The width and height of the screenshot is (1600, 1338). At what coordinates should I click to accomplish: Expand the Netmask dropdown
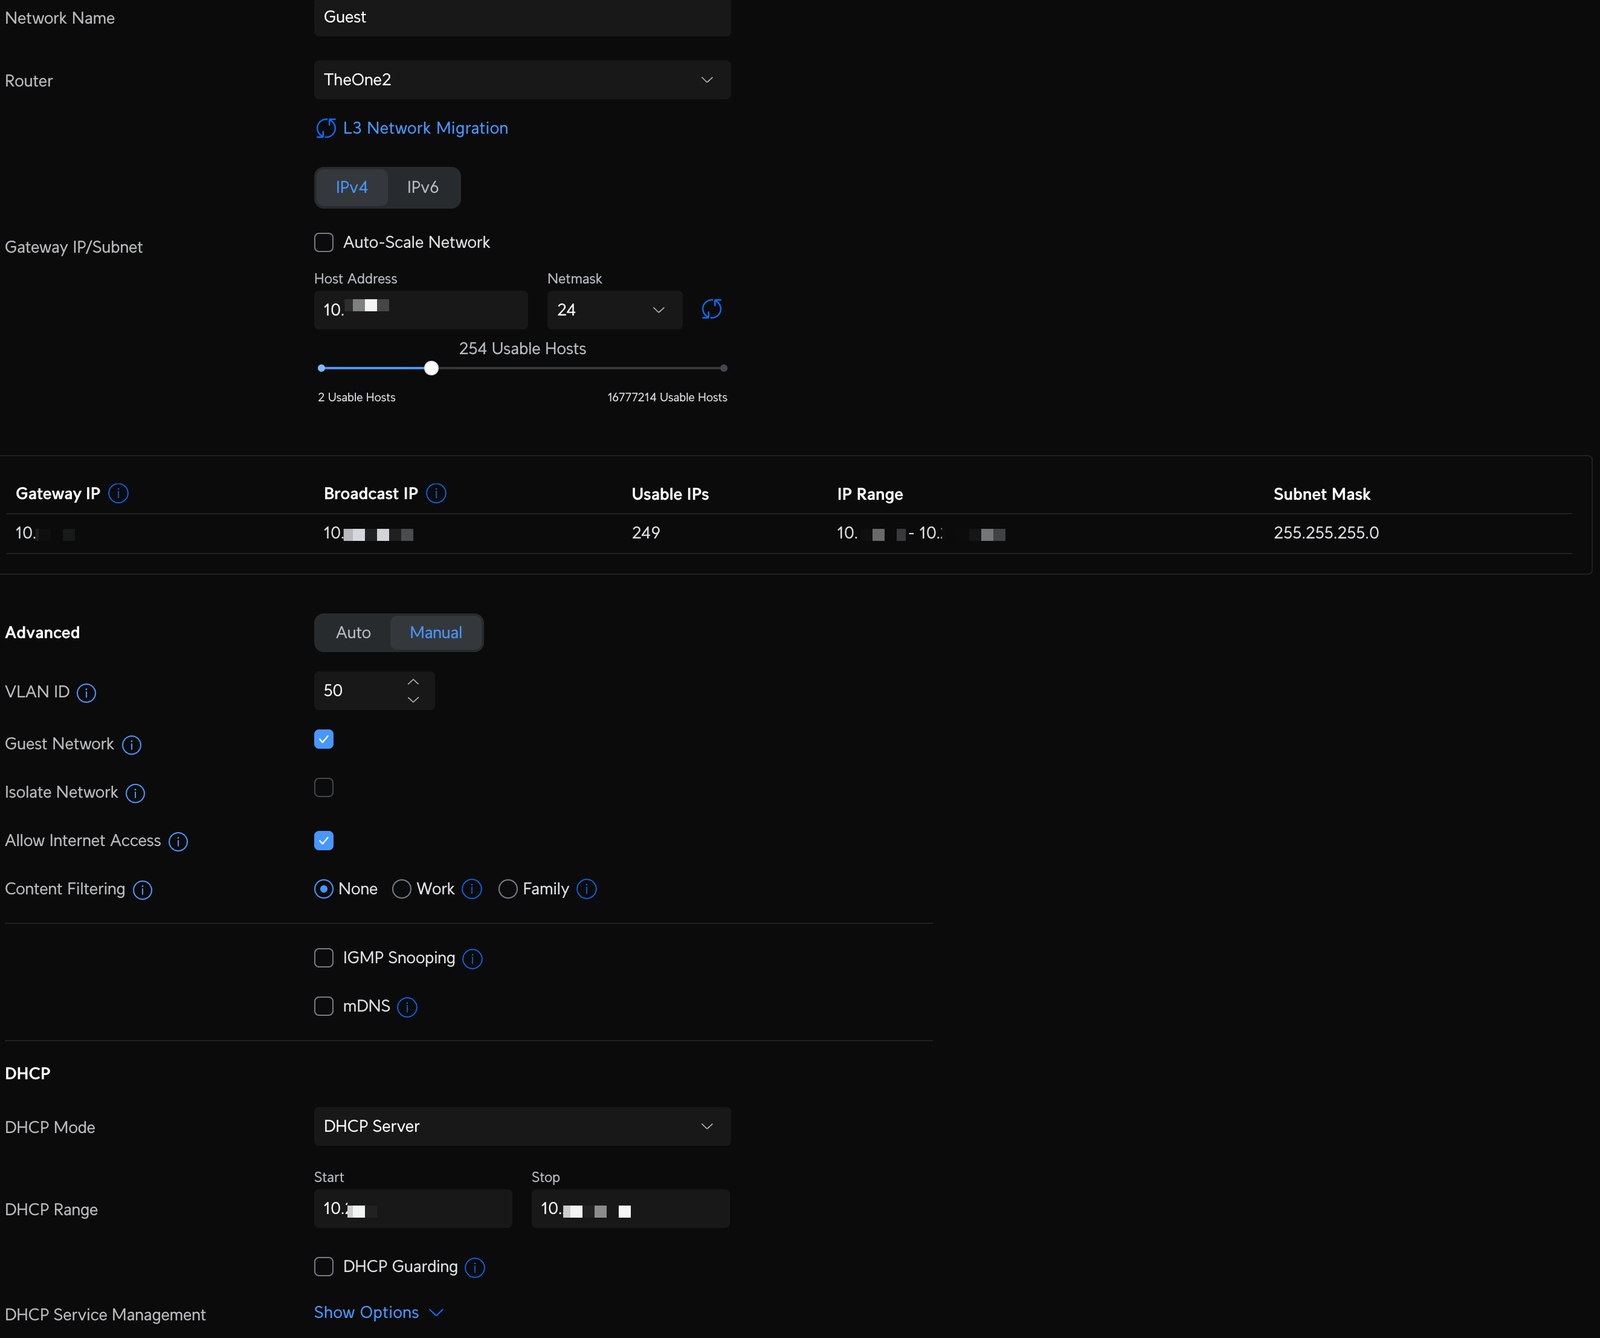[613, 310]
